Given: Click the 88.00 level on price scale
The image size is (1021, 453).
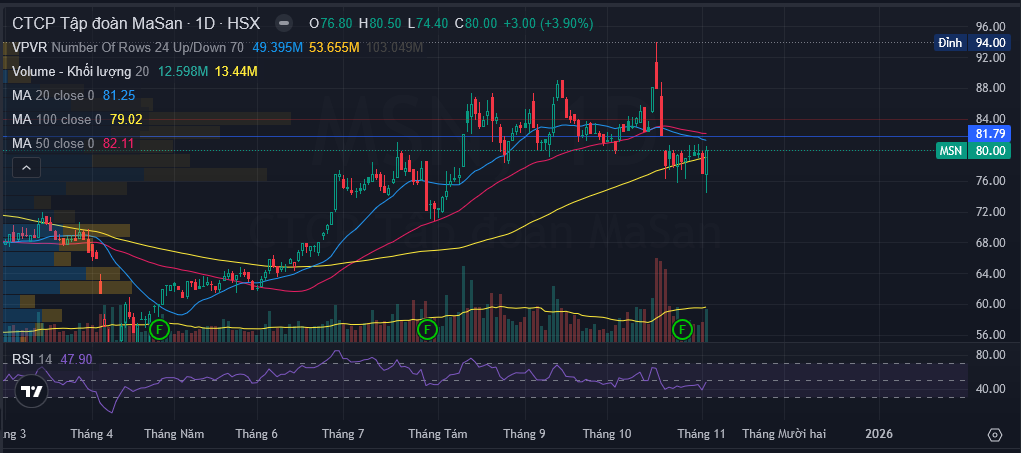Looking at the screenshot, I should (989, 88).
